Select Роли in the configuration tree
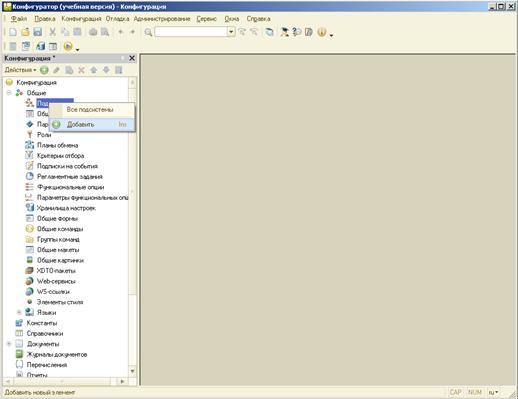The width and height of the screenshot is (518, 399). coord(44,135)
